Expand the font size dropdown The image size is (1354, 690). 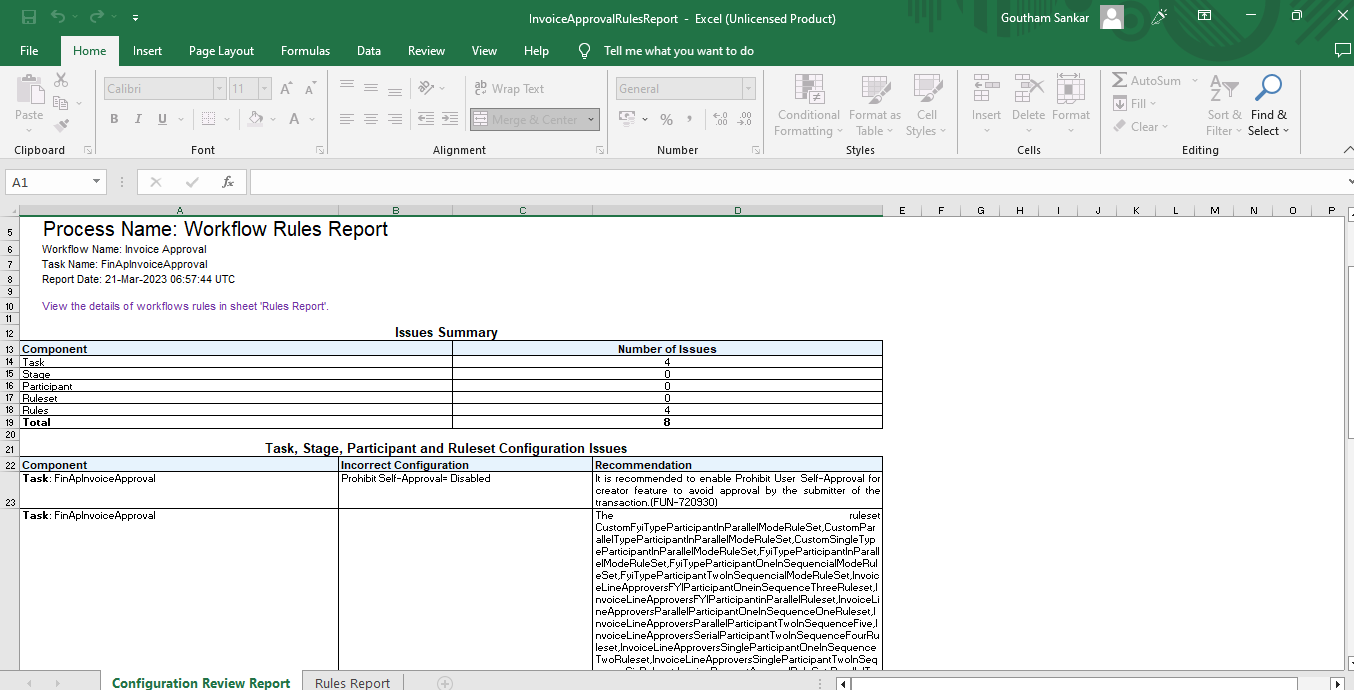262,89
